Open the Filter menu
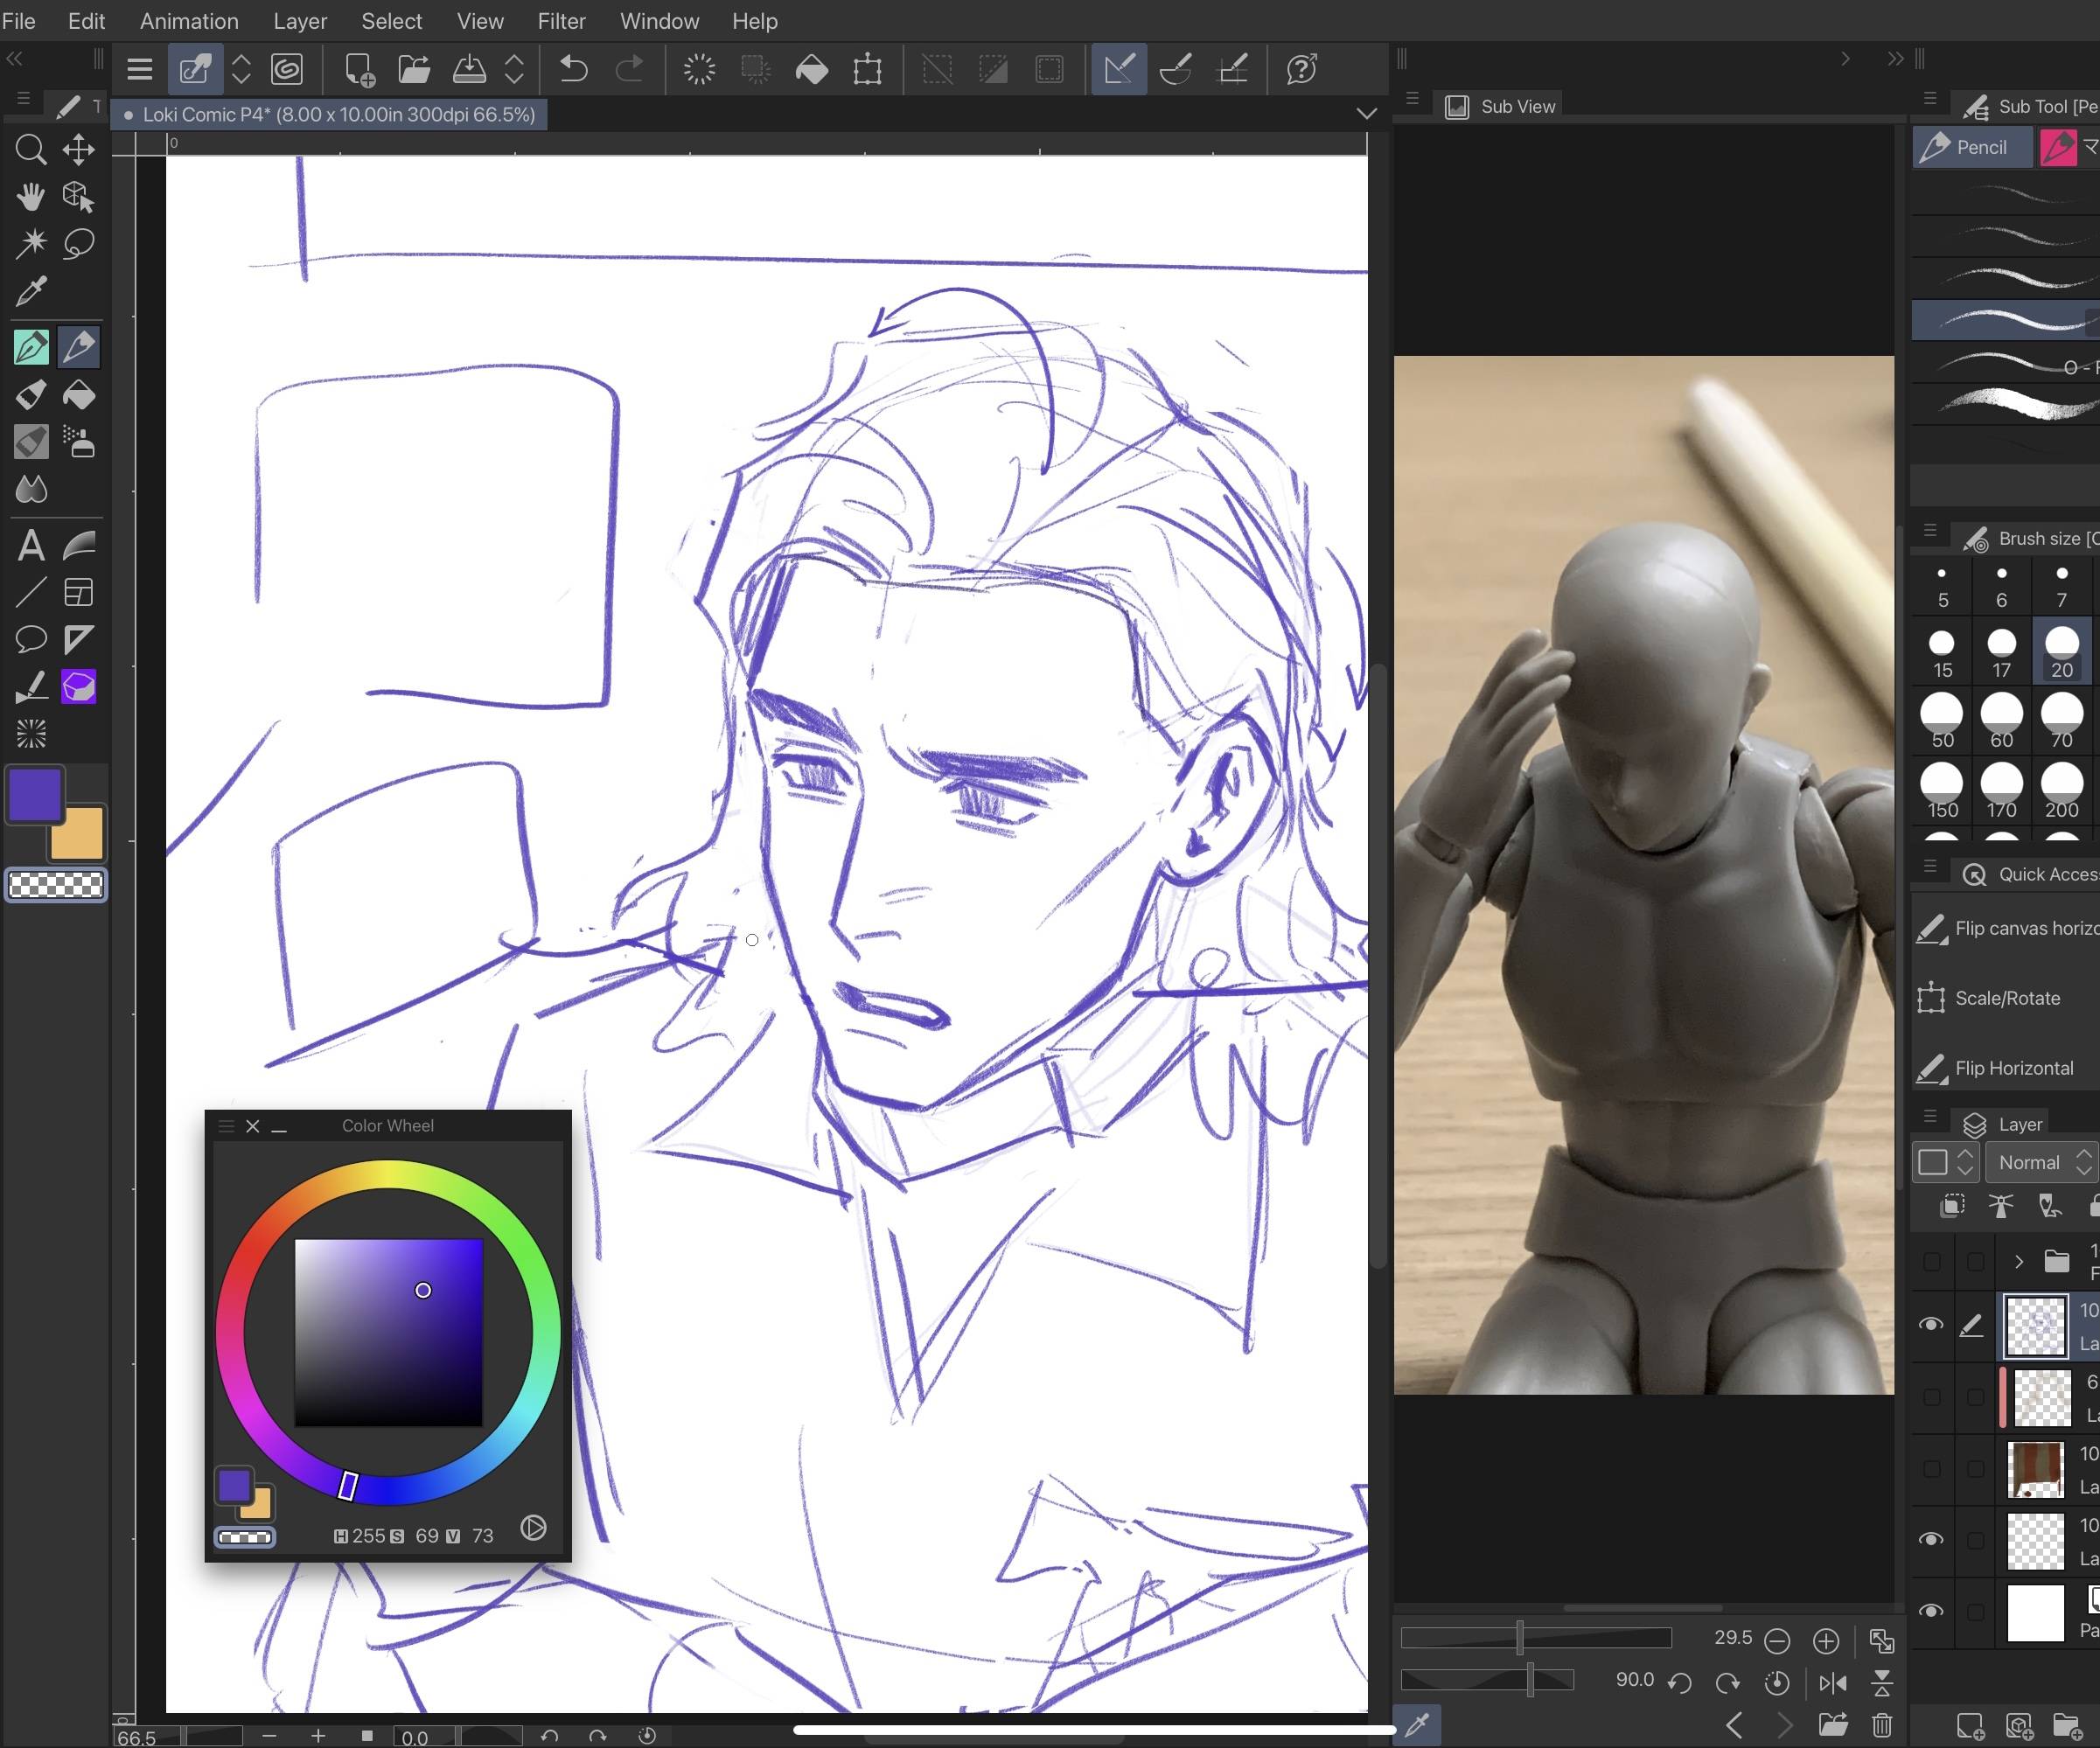This screenshot has height=1748, width=2100. coord(561,21)
